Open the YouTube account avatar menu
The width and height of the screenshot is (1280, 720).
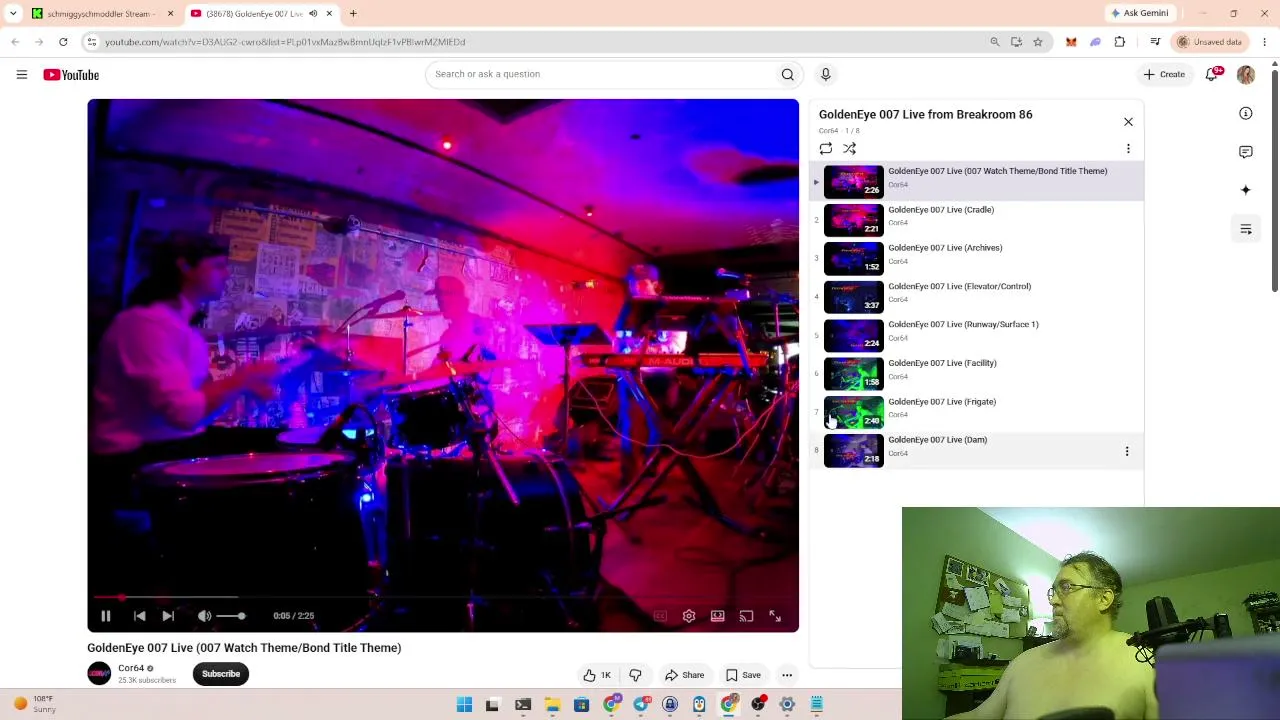[x=1246, y=74]
